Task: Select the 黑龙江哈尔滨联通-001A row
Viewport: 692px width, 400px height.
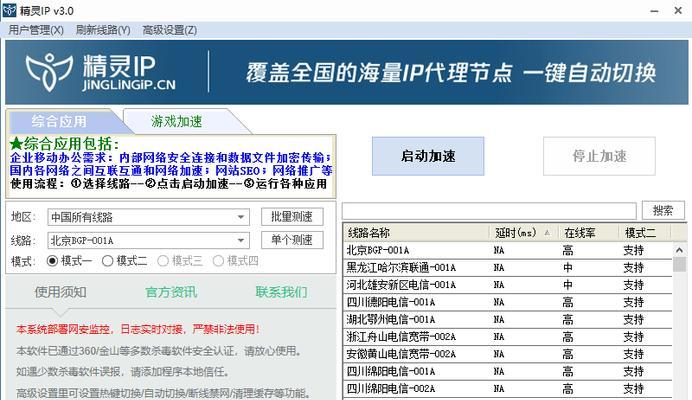Action: [x=508, y=268]
